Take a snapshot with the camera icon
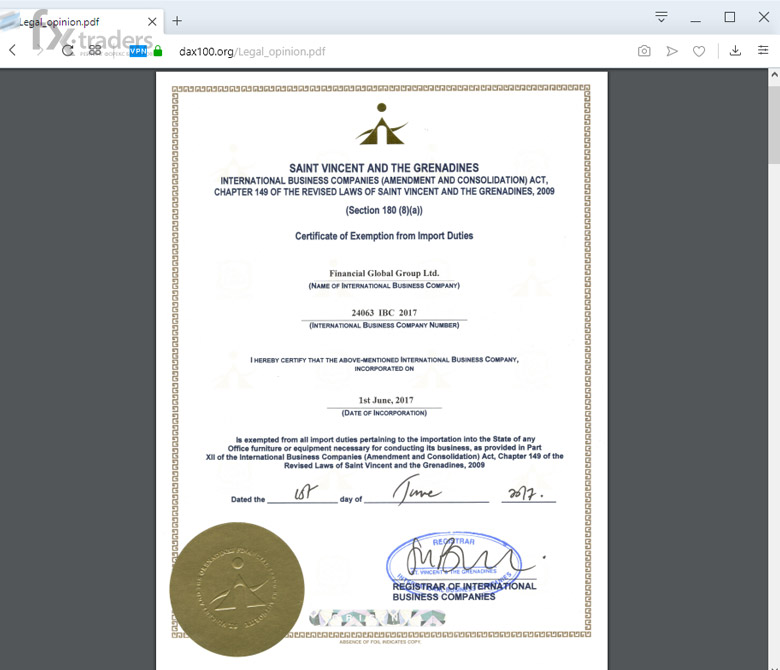 click(644, 51)
